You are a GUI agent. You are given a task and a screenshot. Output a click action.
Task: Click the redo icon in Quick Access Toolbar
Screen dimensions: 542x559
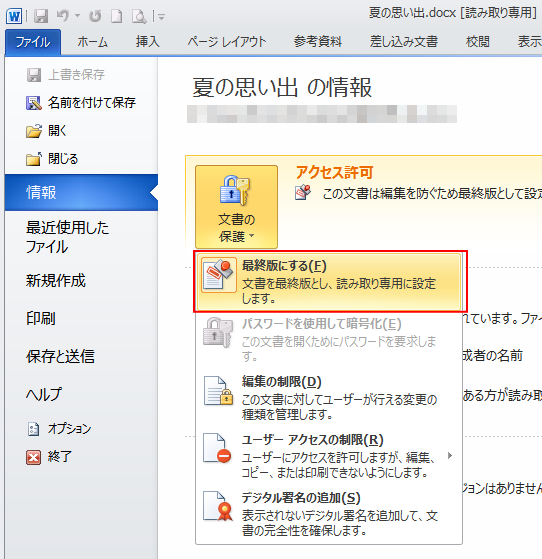pos(95,16)
